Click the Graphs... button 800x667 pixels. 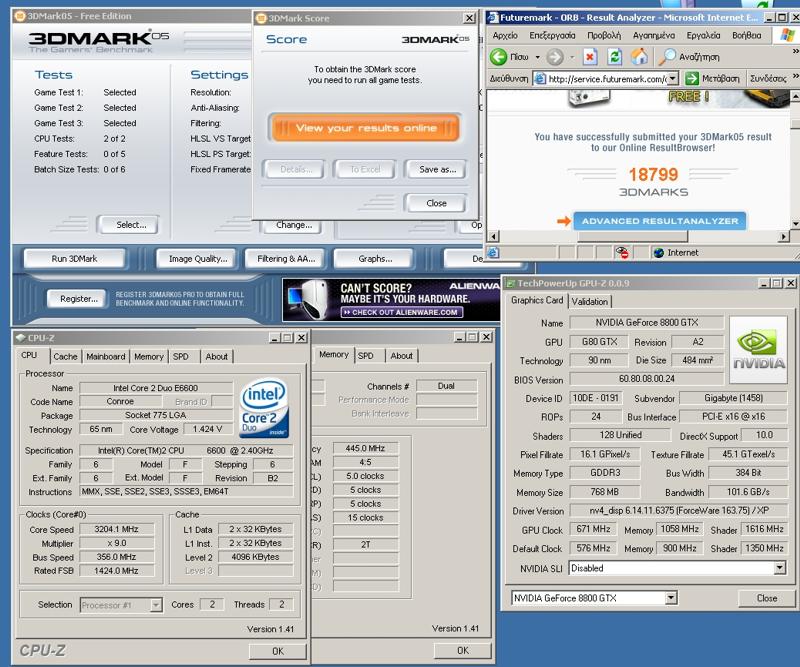[x=375, y=259]
